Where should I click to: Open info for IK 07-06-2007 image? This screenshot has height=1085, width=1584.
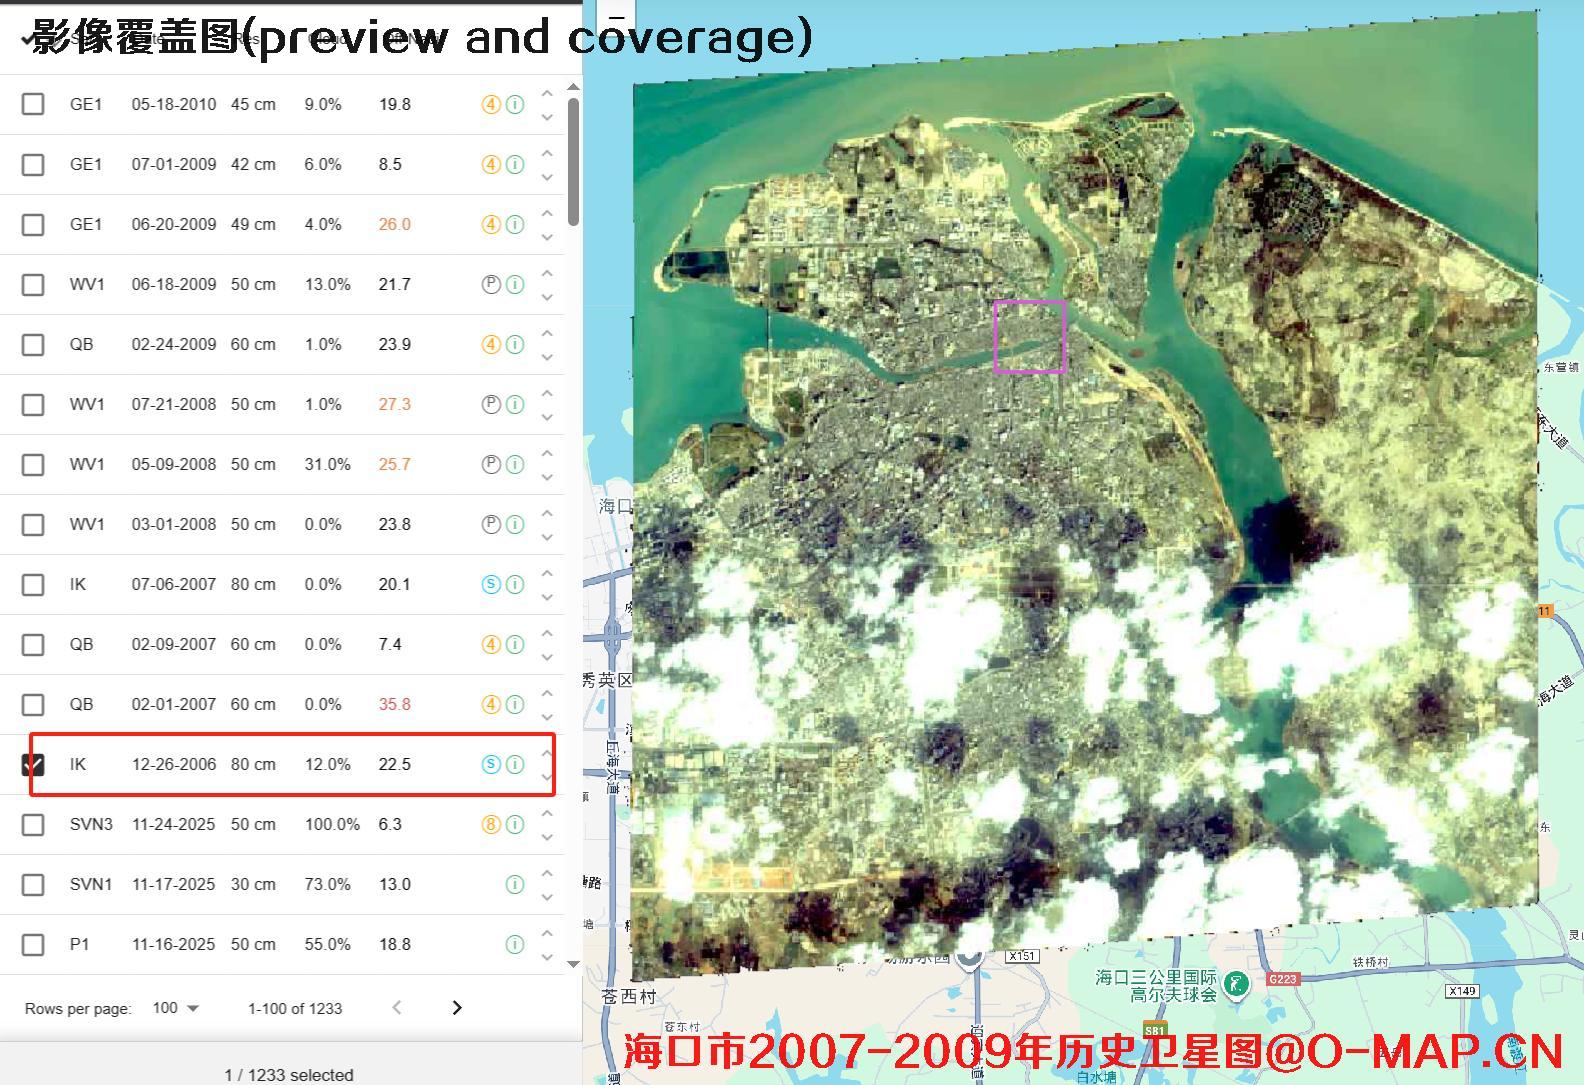pos(515,584)
